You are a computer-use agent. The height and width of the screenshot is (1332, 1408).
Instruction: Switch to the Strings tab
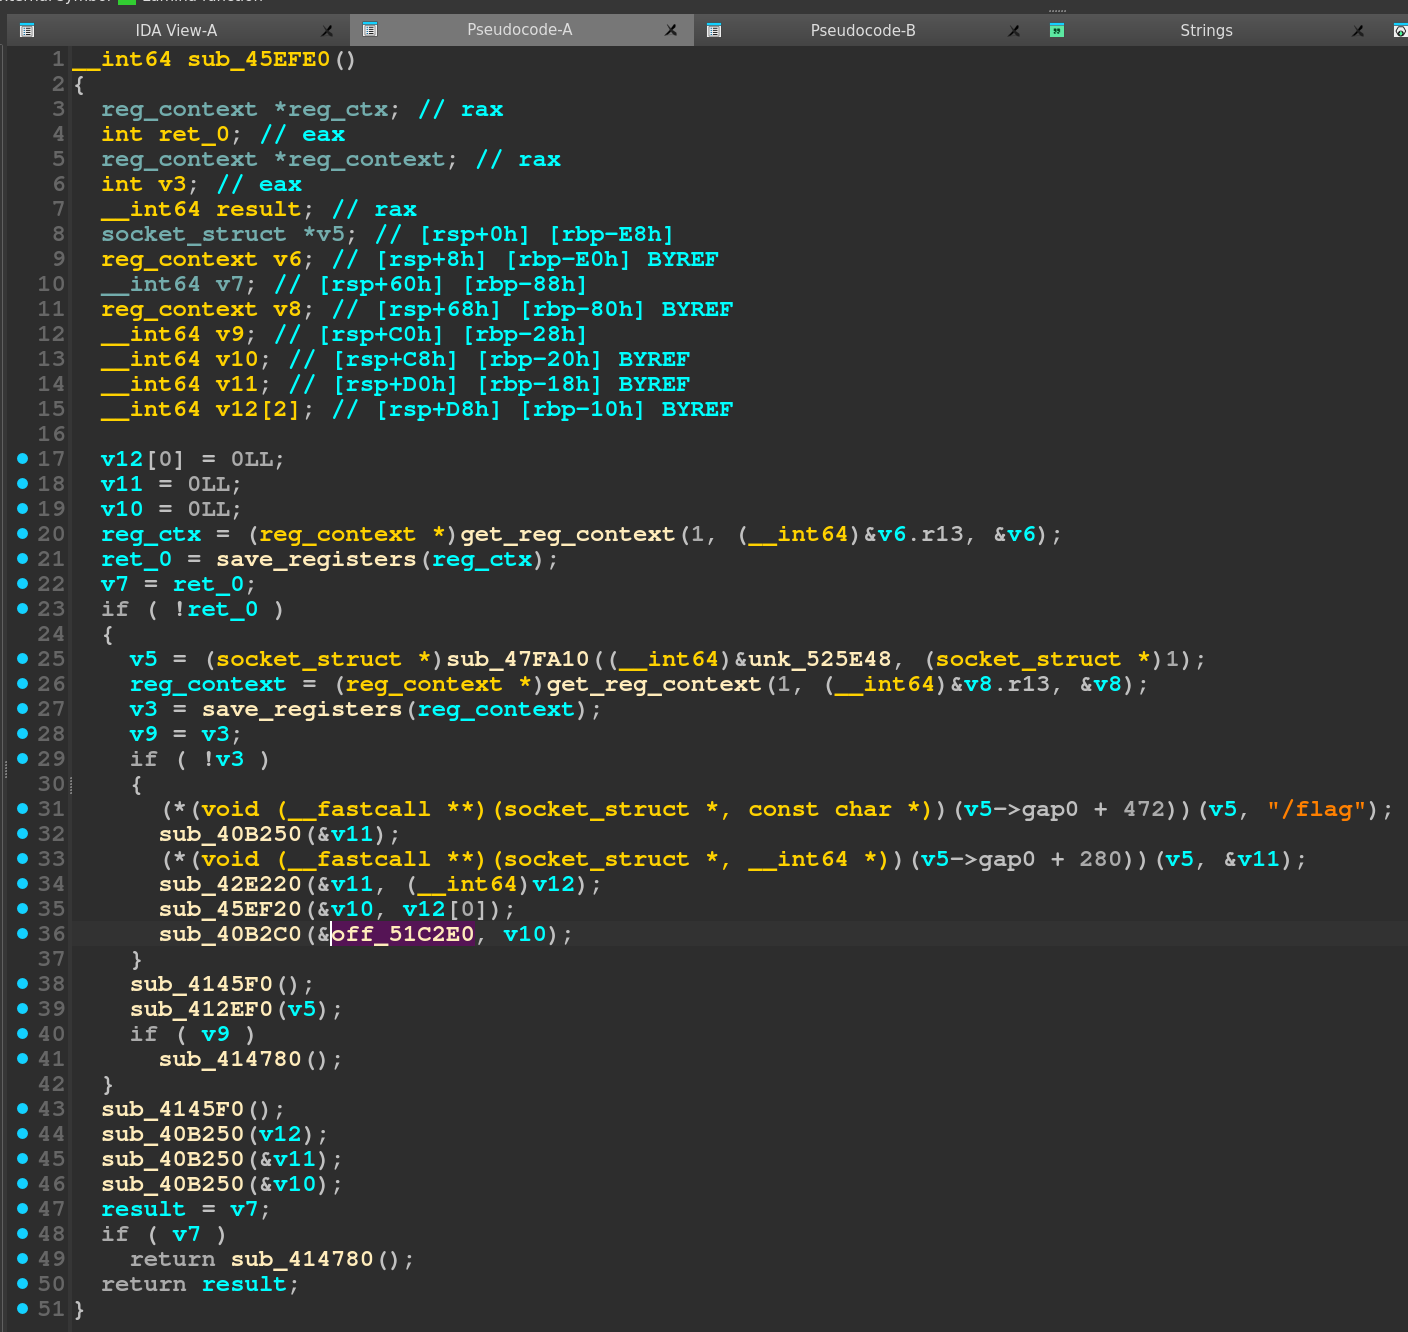(1206, 30)
